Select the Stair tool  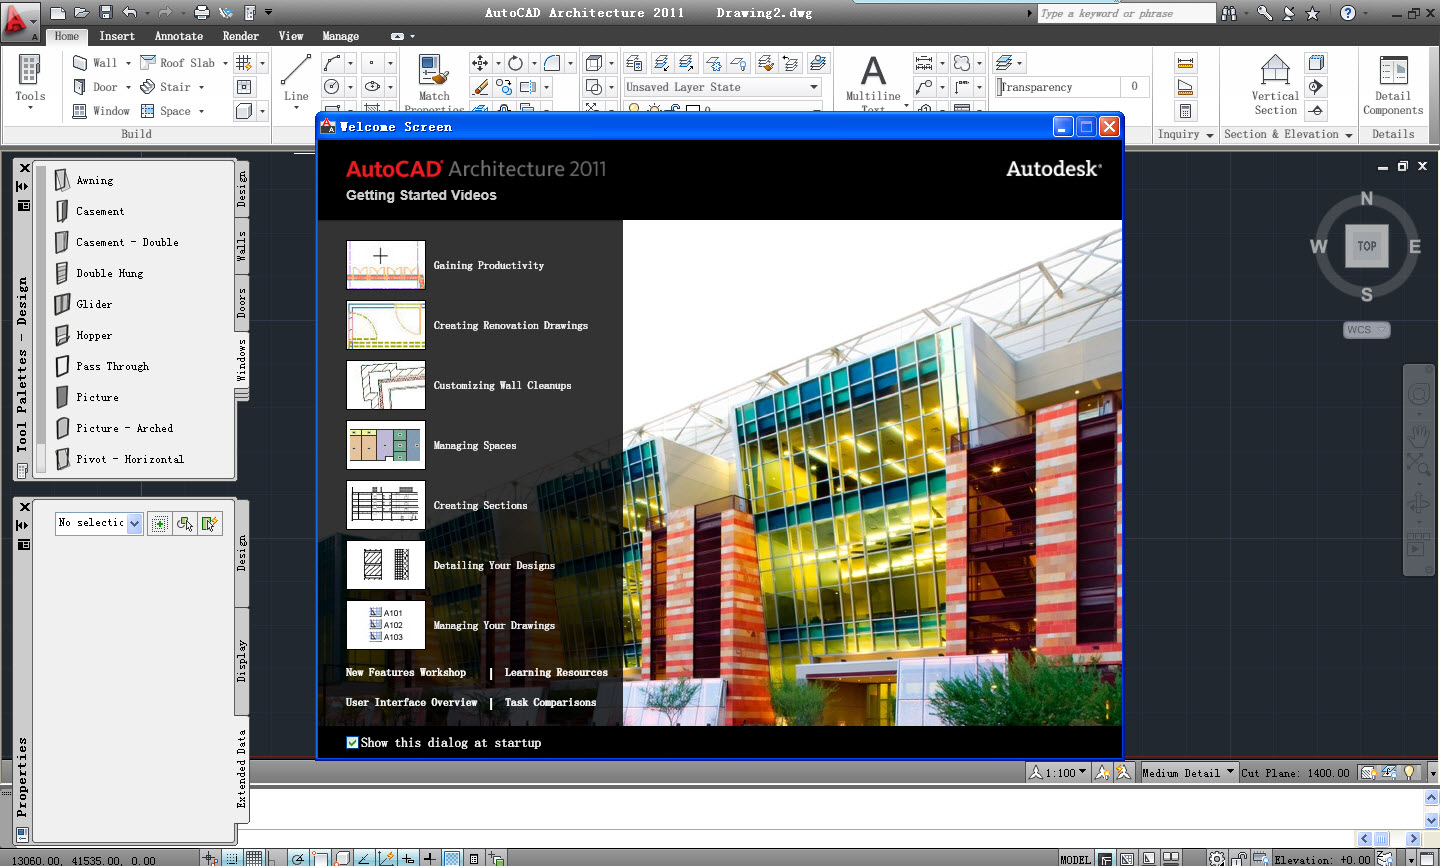167,87
